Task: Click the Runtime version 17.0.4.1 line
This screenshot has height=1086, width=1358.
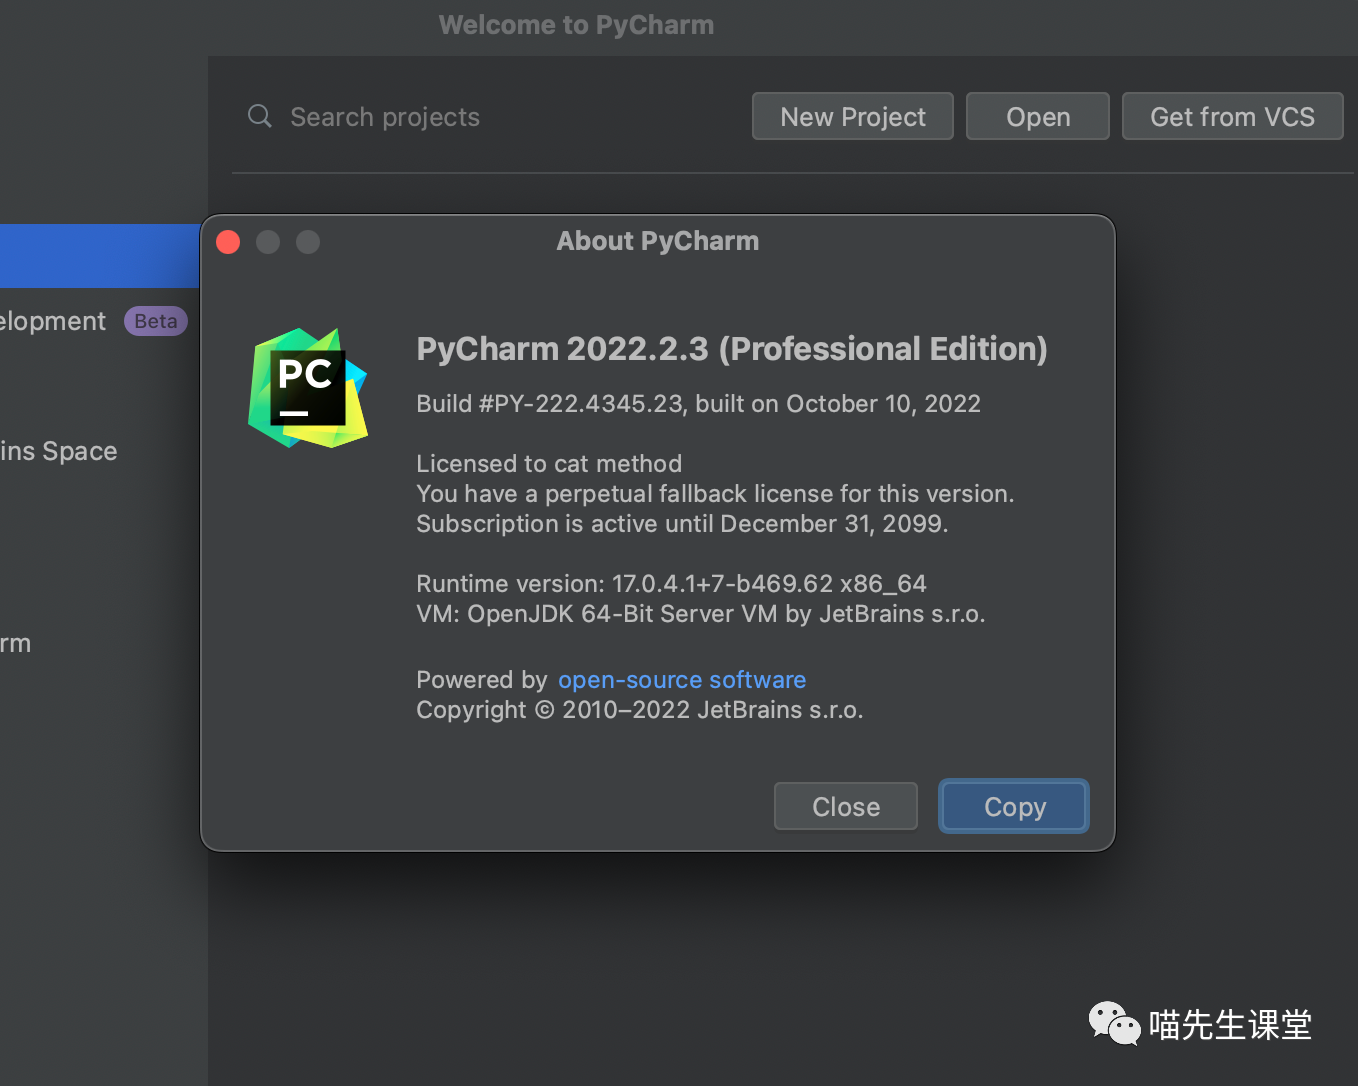Action: tap(671, 584)
